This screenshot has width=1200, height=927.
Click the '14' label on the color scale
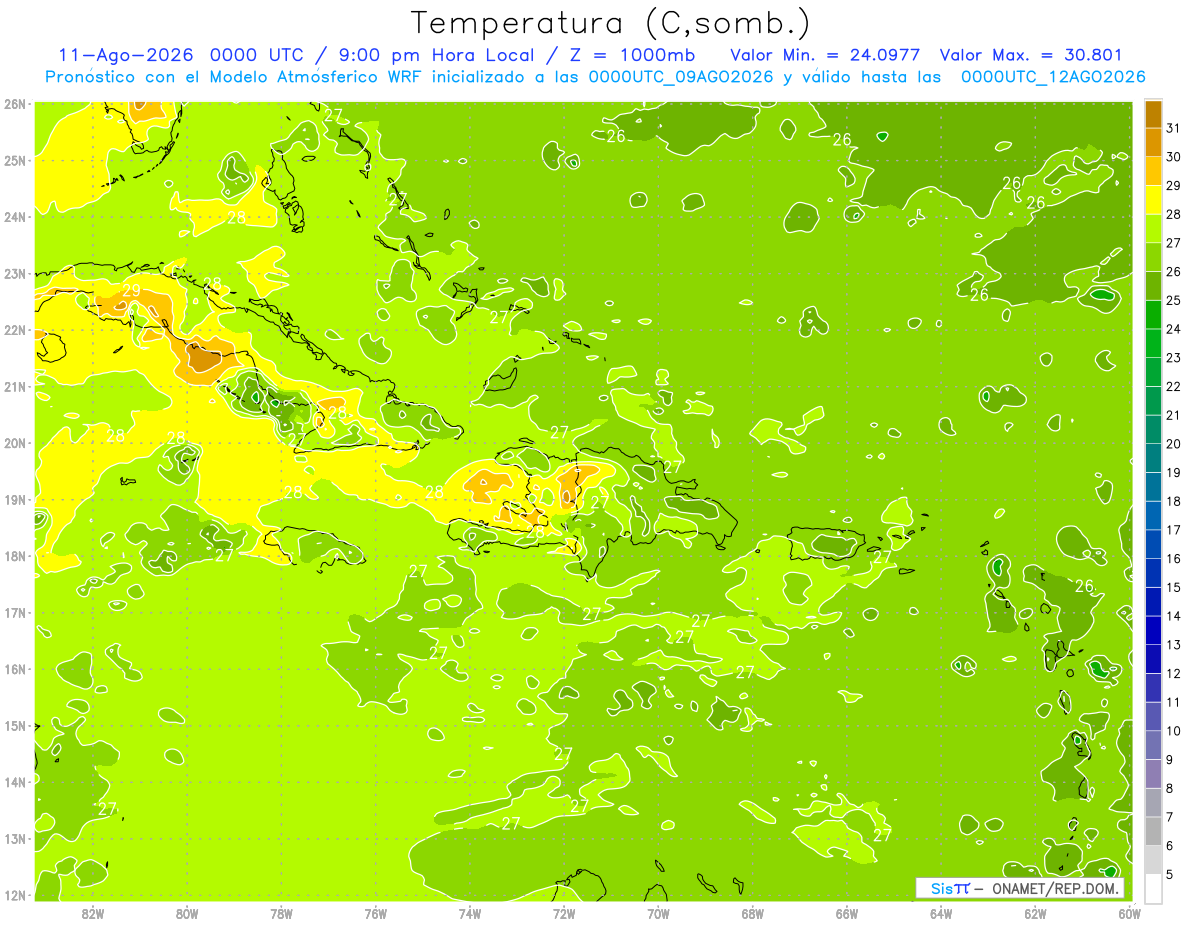pyautogui.click(x=1173, y=616)
